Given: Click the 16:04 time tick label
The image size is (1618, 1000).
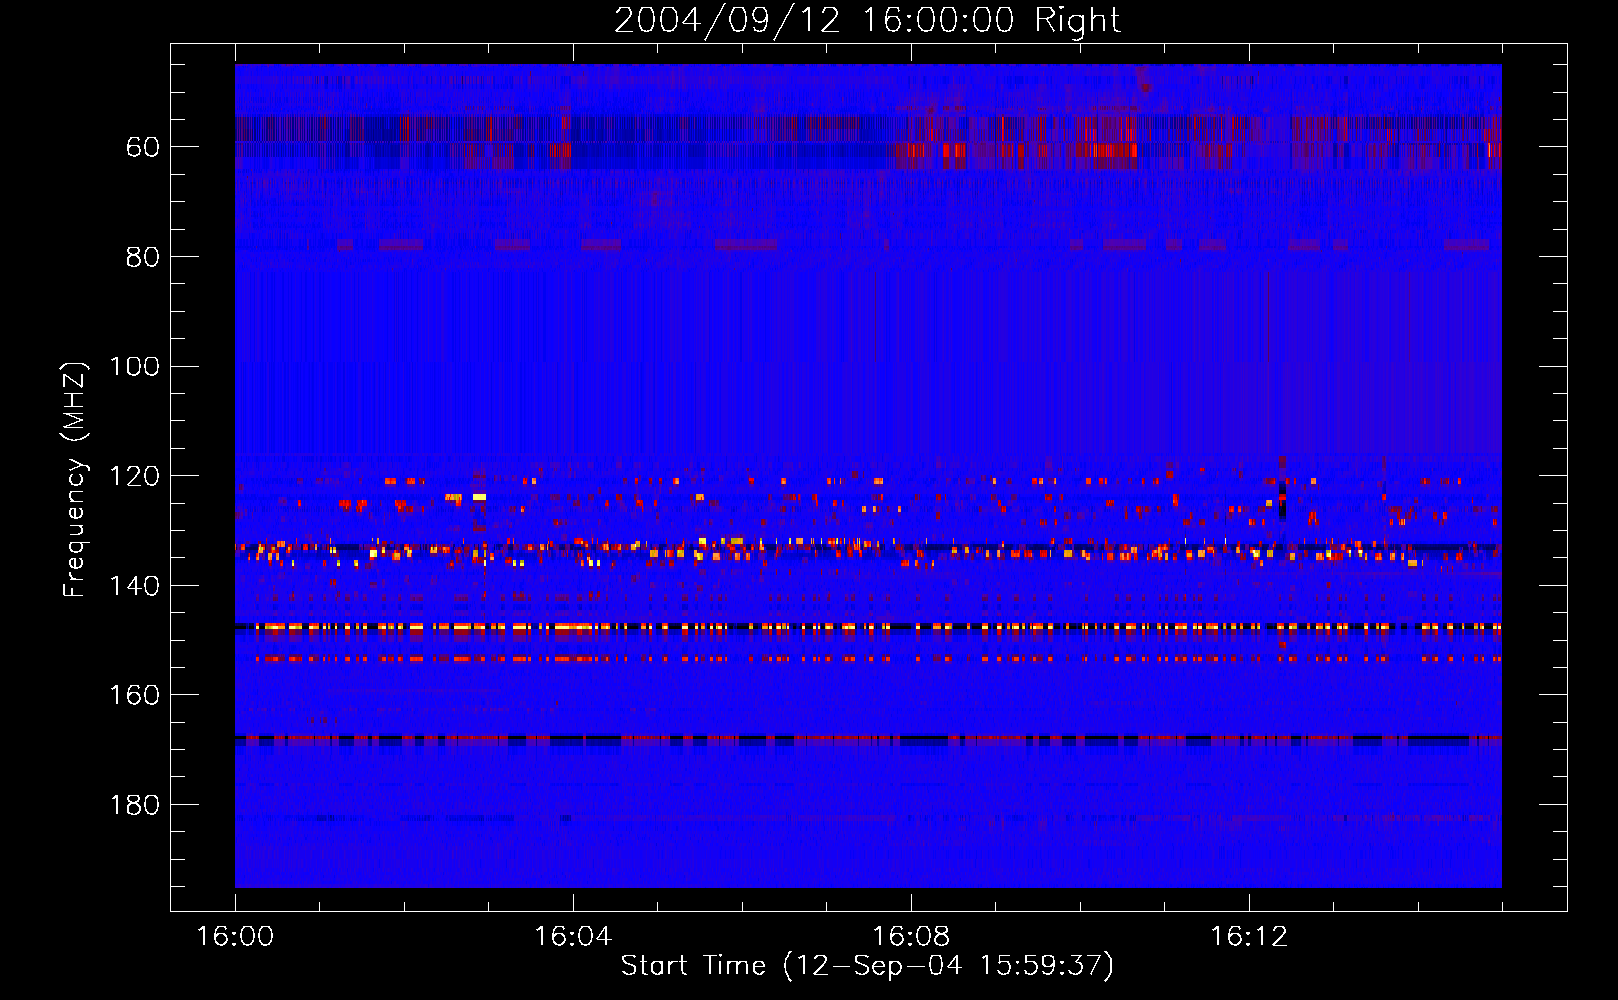Looking at the screenshot, I should 573,937.
